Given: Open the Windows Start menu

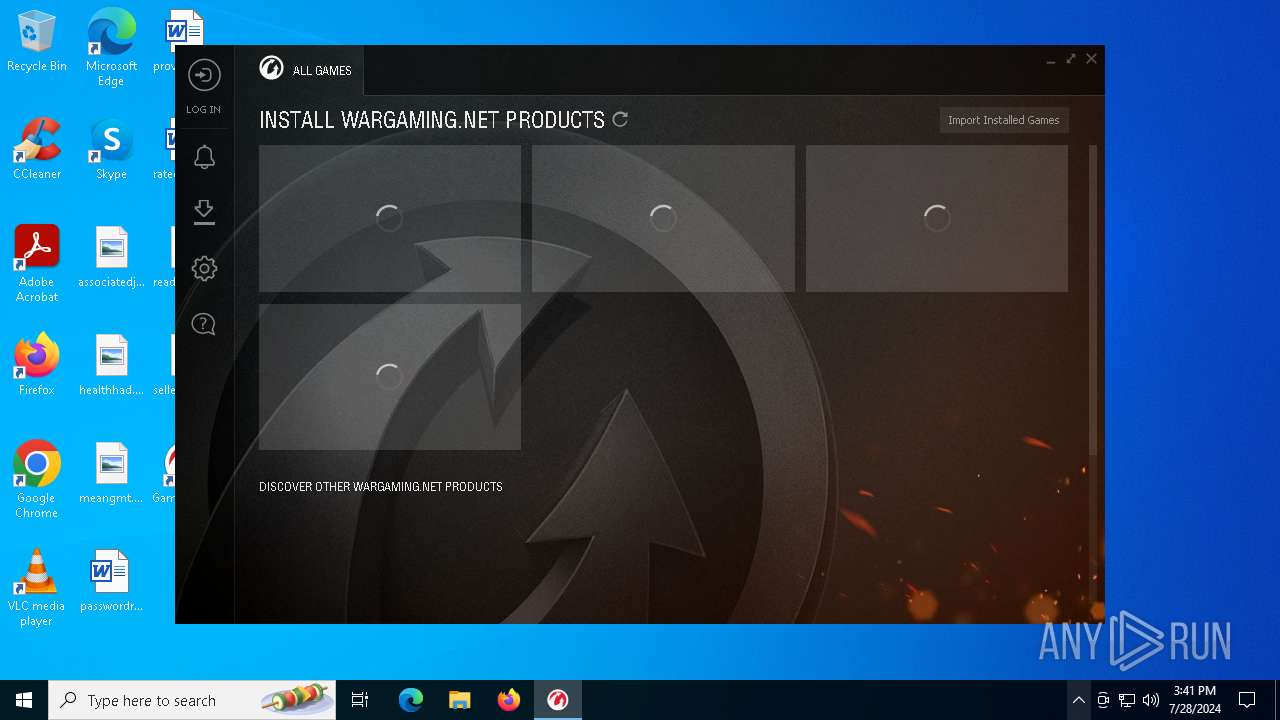Looking at the screenshot, I should (24, 700).
